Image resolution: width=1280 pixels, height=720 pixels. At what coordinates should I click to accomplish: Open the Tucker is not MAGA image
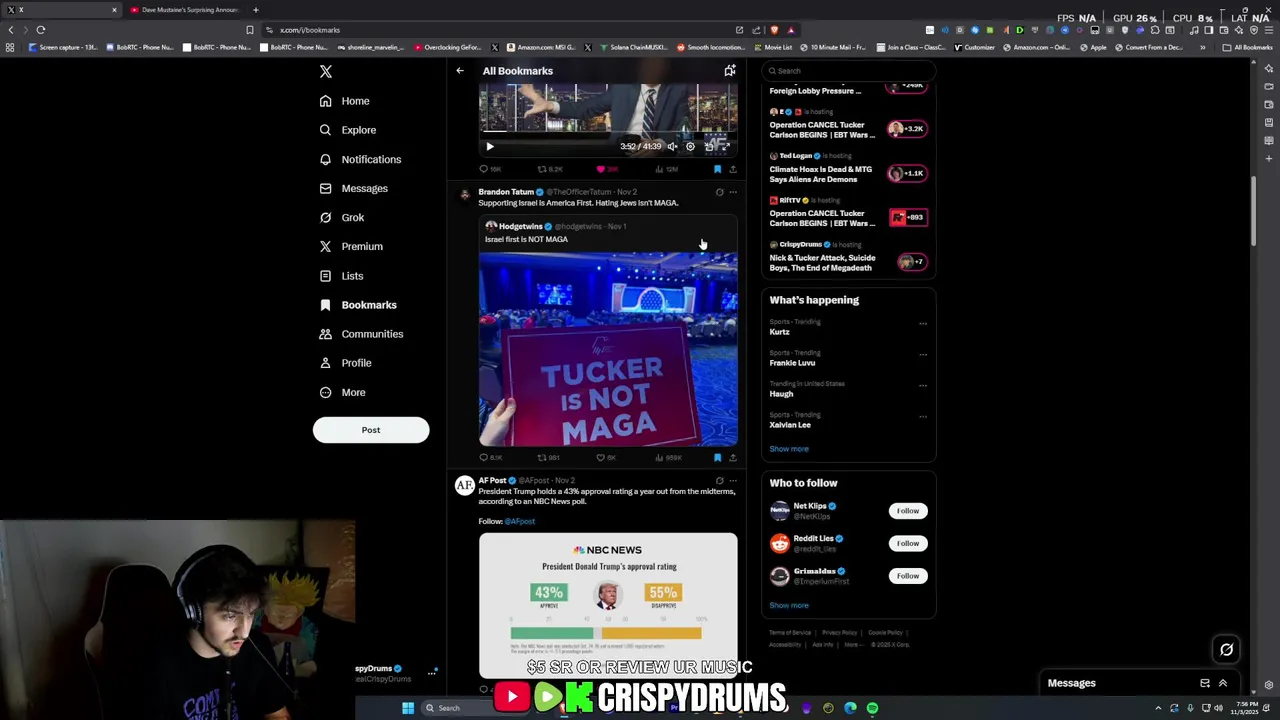click(608, 348)
